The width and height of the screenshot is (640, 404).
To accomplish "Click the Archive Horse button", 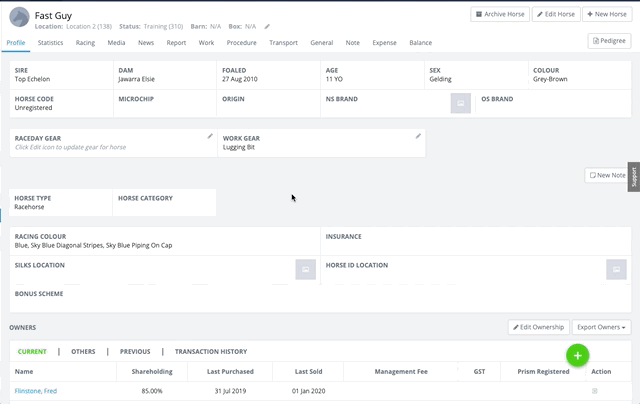I will tap(499, 14).
